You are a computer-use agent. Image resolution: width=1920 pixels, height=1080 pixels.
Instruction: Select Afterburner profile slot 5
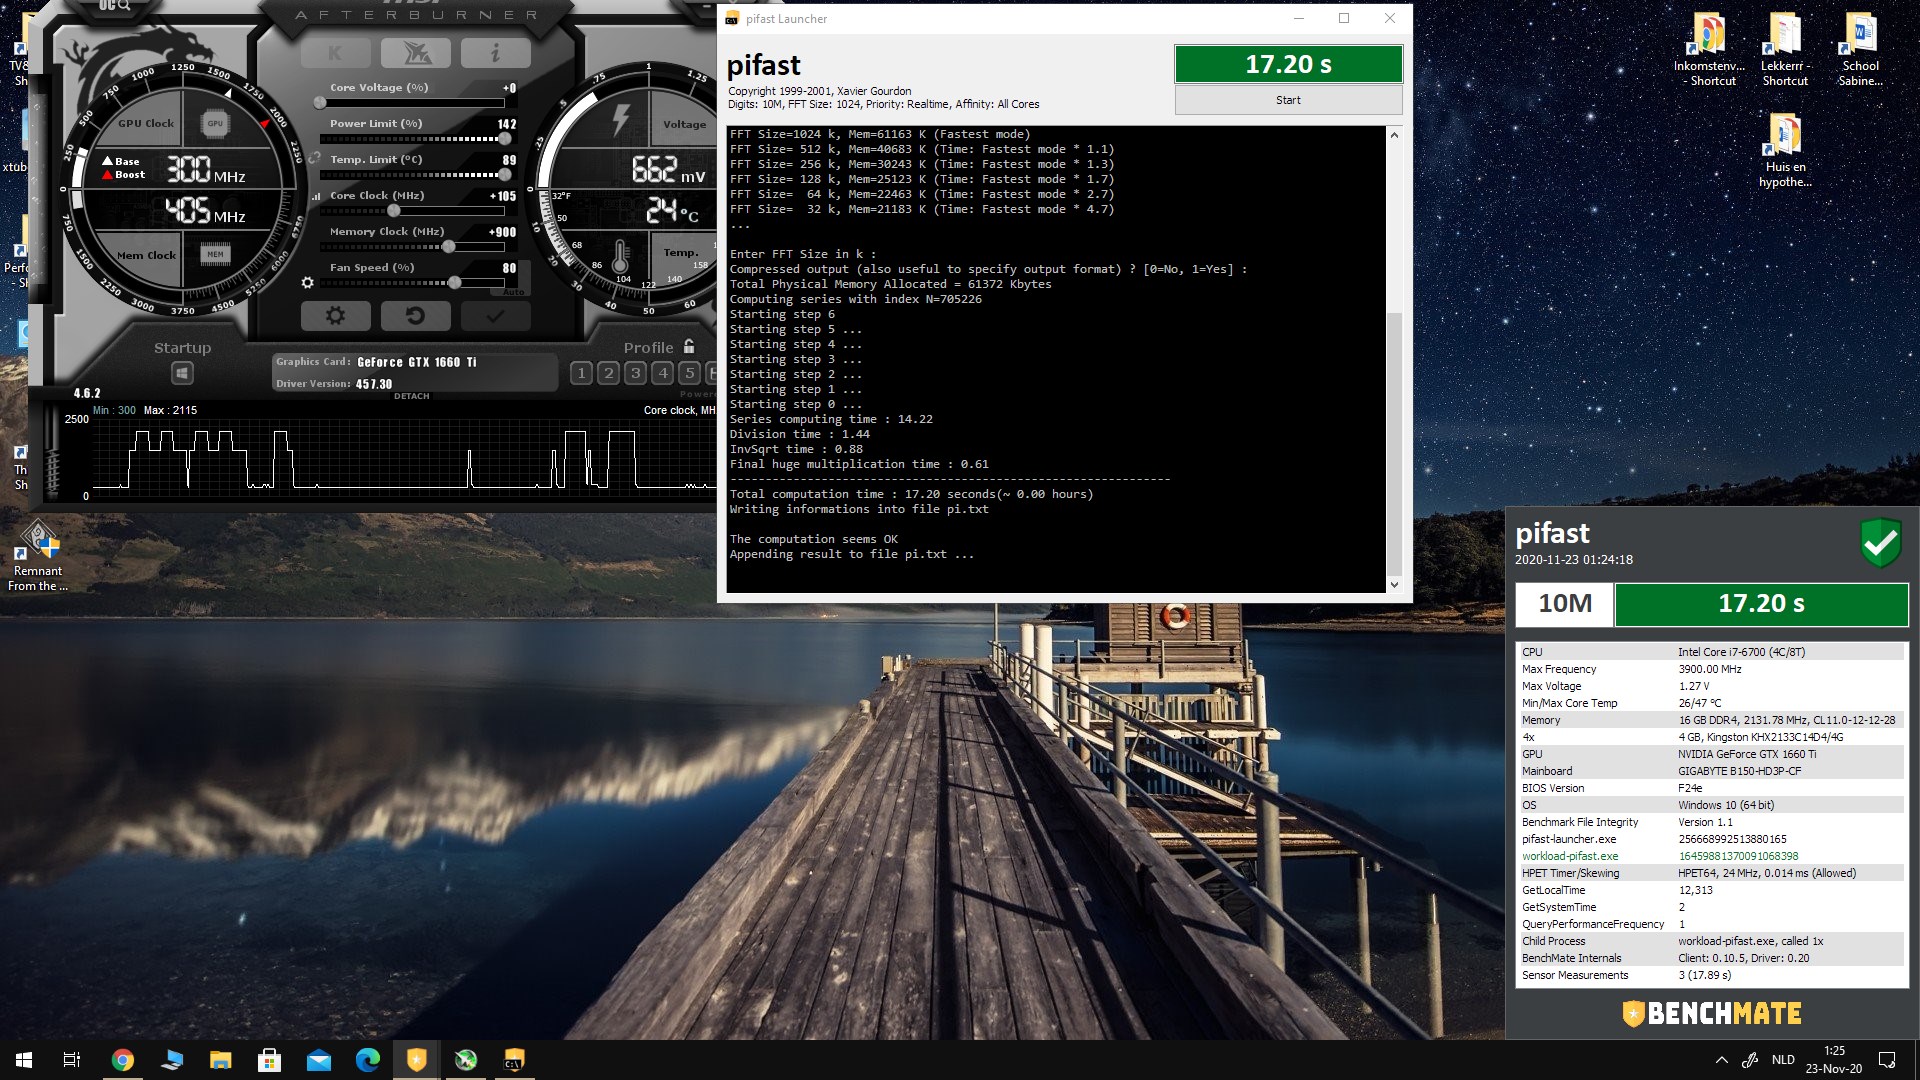689,373
